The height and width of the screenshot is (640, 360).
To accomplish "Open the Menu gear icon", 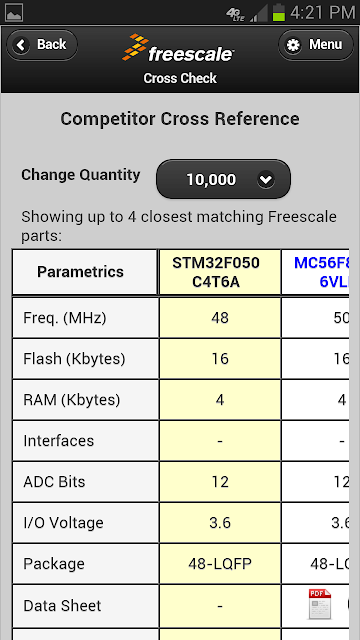I will (x=293, y=44).
